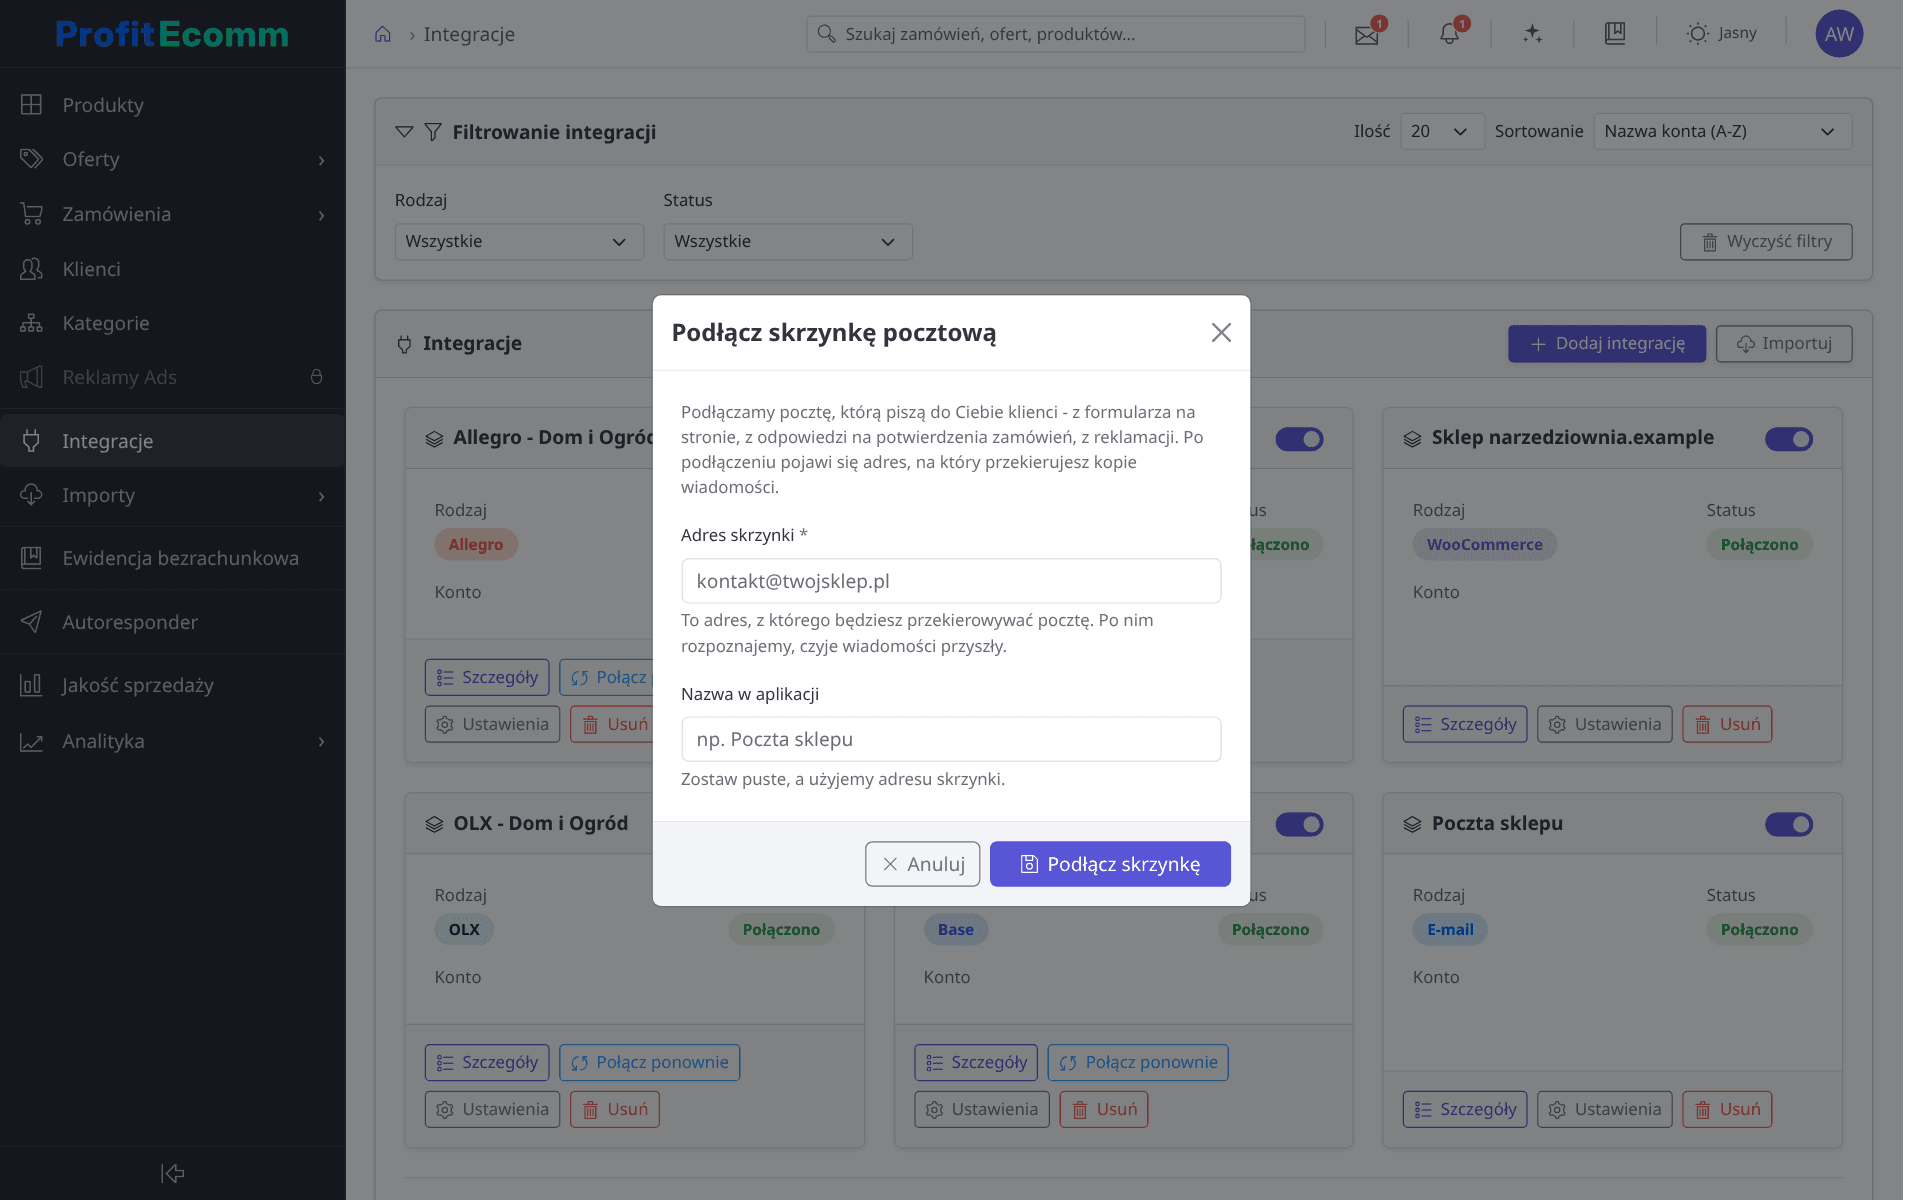This screenshot has height=1200, width=1920.
Task: Click Wyczyść filtry button
Action: pyautogui.click(x=1766, y=242)
